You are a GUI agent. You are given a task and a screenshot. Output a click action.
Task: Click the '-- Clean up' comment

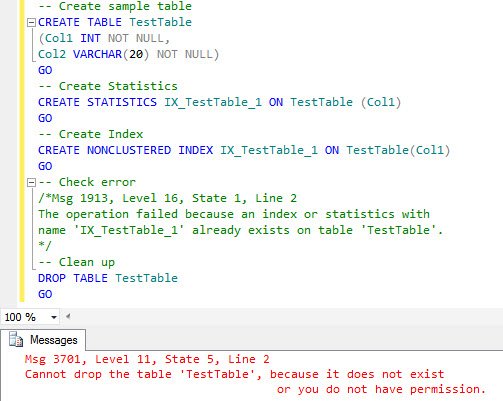click(x=77, y=262)
